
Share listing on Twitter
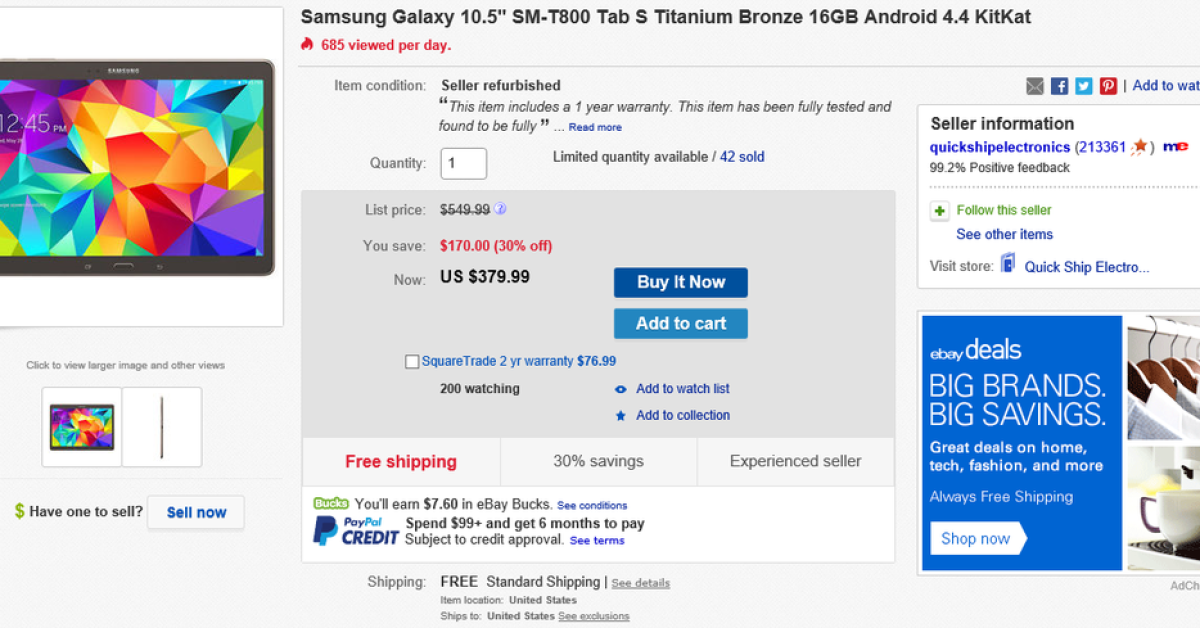[1084, 86]
